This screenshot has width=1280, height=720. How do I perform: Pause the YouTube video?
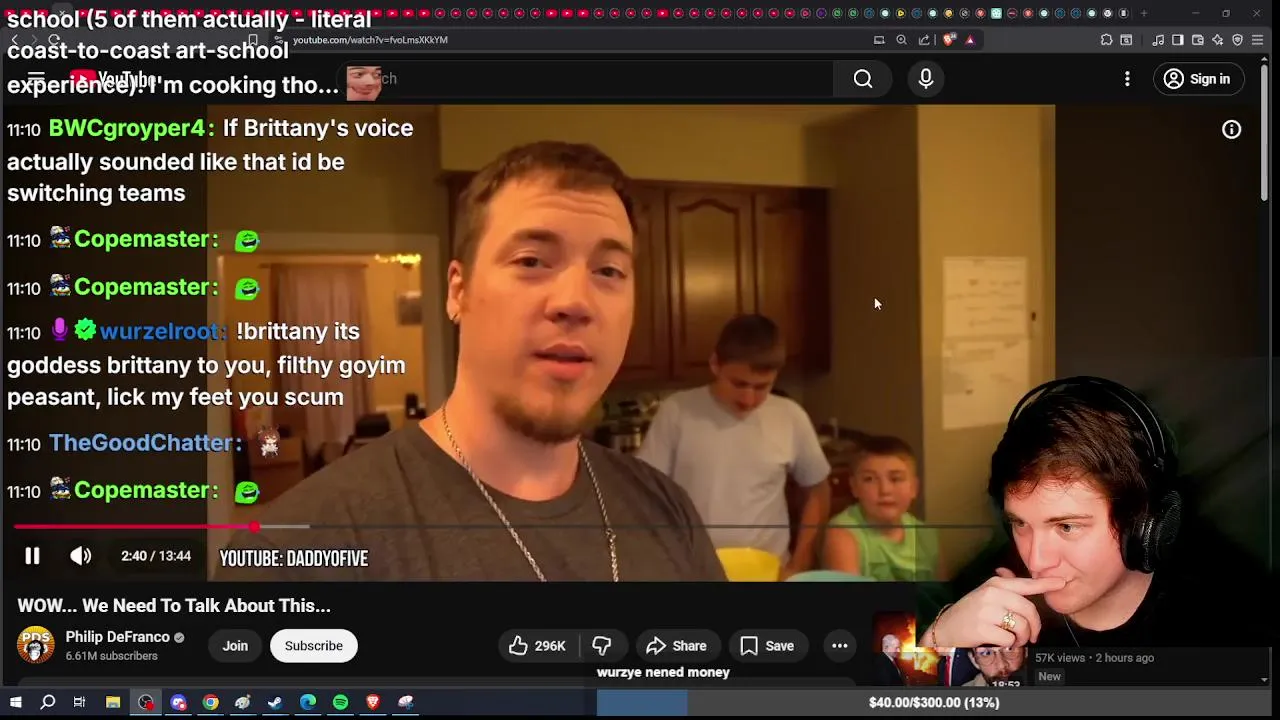coord(32,556)
